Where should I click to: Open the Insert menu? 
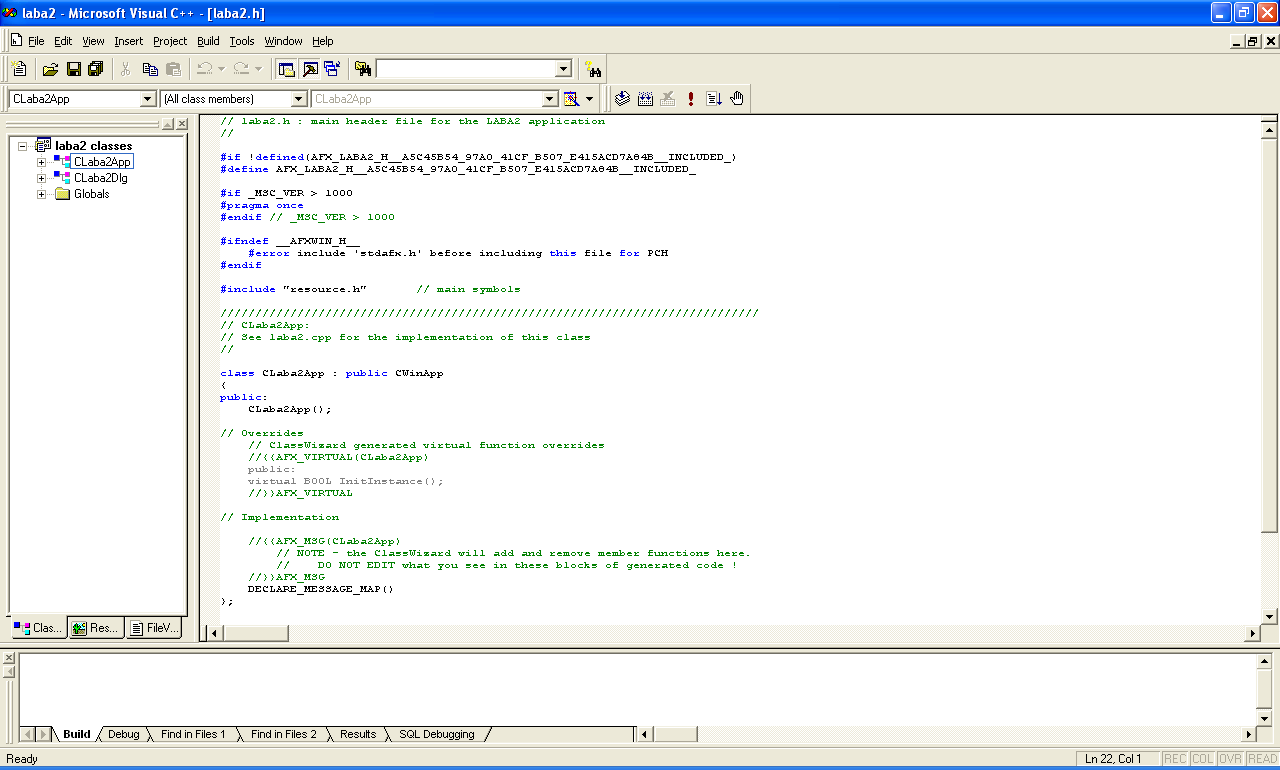129,41
